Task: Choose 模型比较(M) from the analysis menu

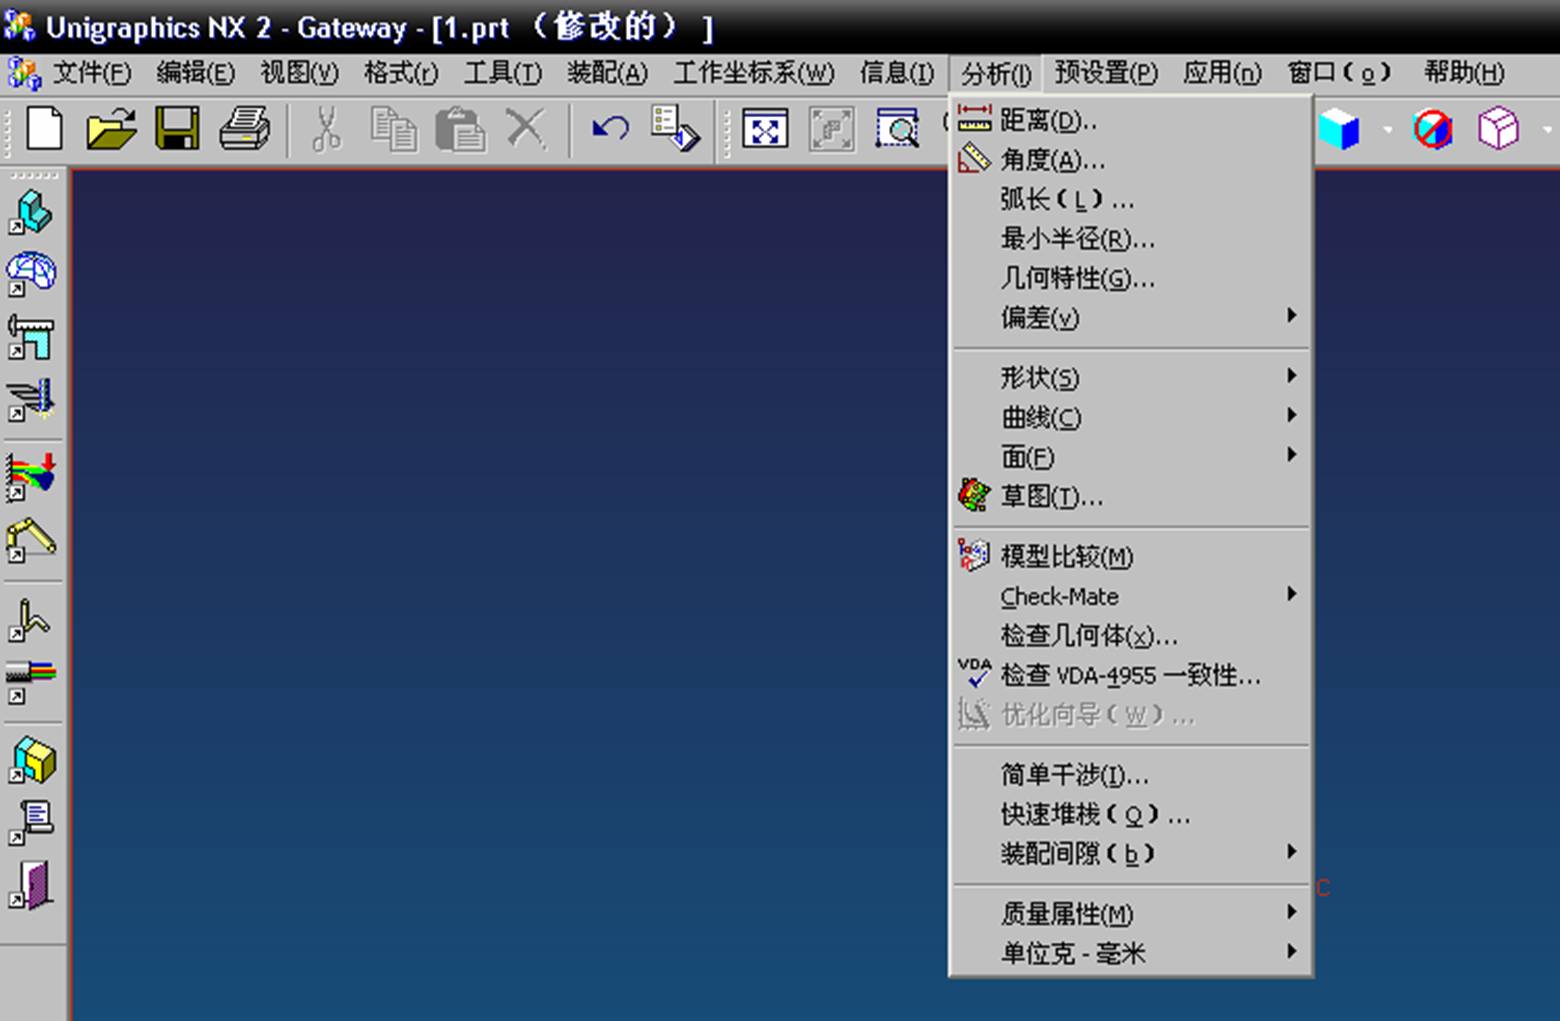Action: pos(1131,557)
